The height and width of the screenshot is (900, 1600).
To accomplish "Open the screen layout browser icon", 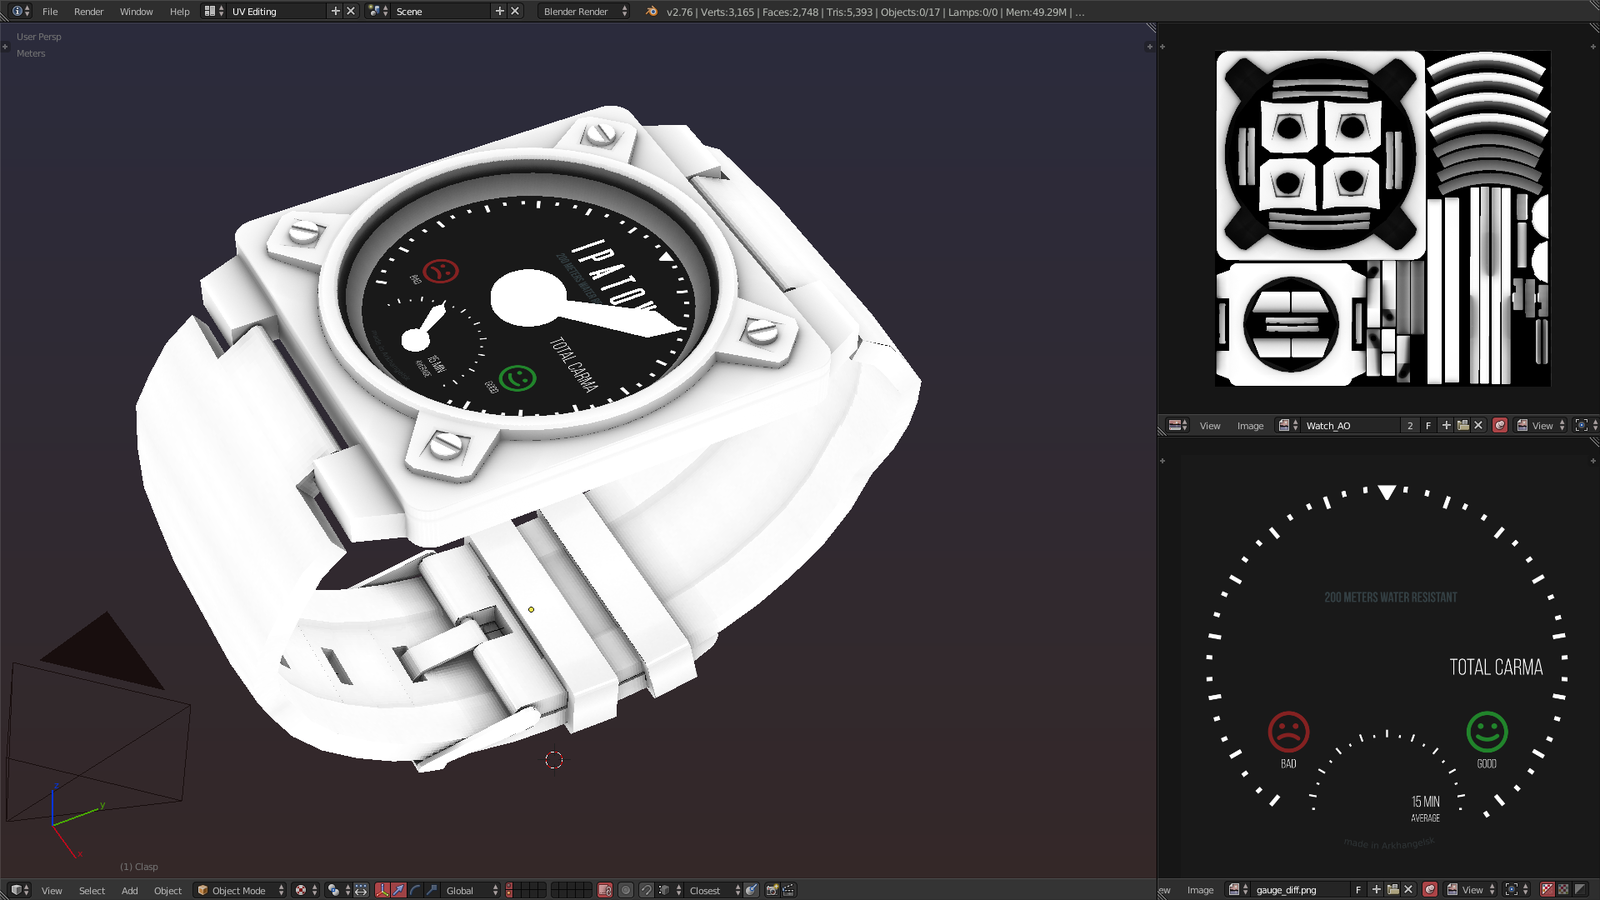I will point(214,12).
